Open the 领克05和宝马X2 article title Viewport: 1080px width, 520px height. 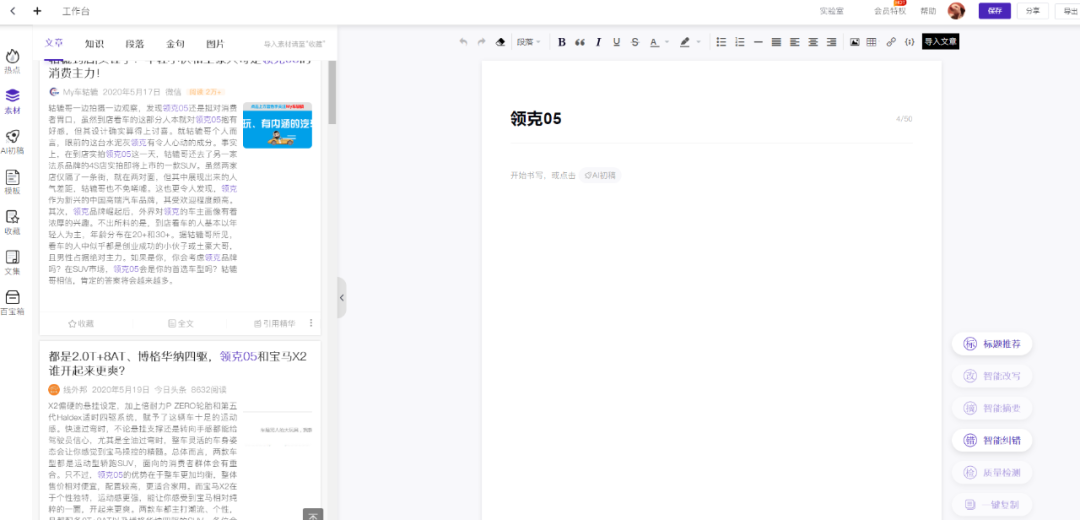coord(178,363)
